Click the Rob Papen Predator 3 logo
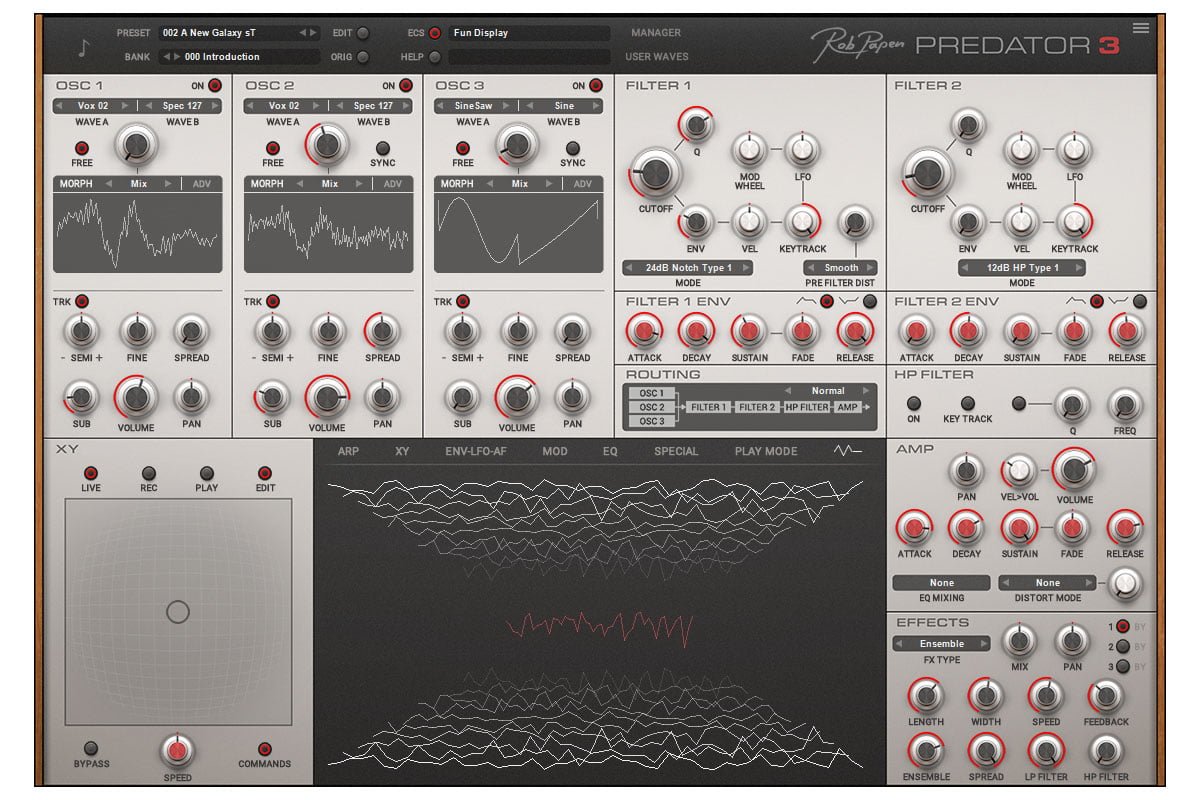Viewport: 1200px width, 800px height. 965,44
